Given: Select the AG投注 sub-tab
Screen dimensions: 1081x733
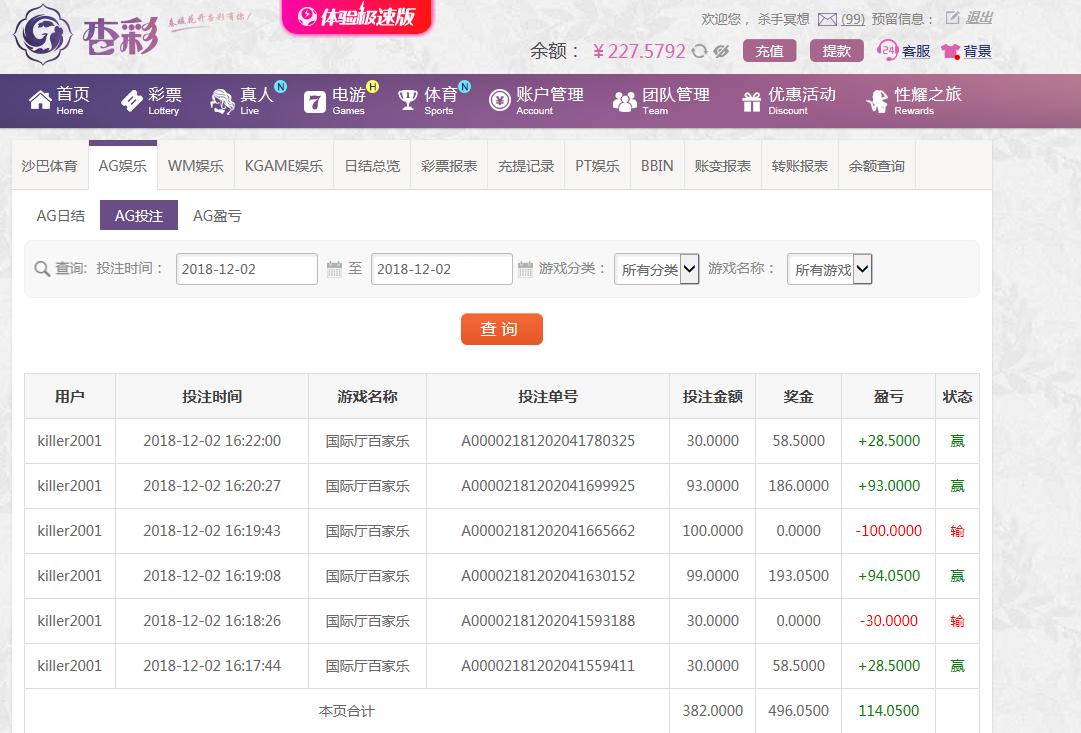Looking at the screenshot, I should tap(139, 215).
